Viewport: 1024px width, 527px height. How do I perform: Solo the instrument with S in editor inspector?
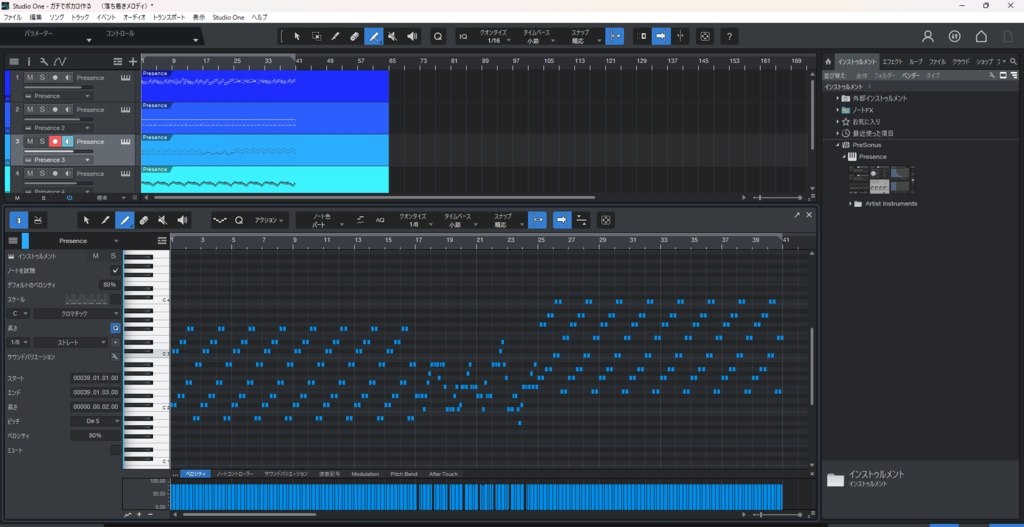click(x=112, y=256)
